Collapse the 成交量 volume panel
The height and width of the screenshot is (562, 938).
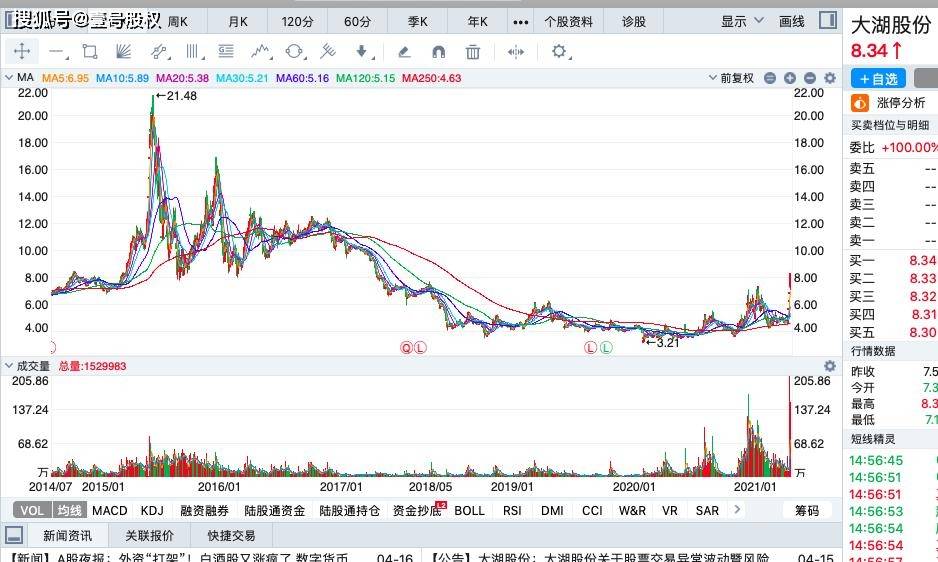click(9, 365)
